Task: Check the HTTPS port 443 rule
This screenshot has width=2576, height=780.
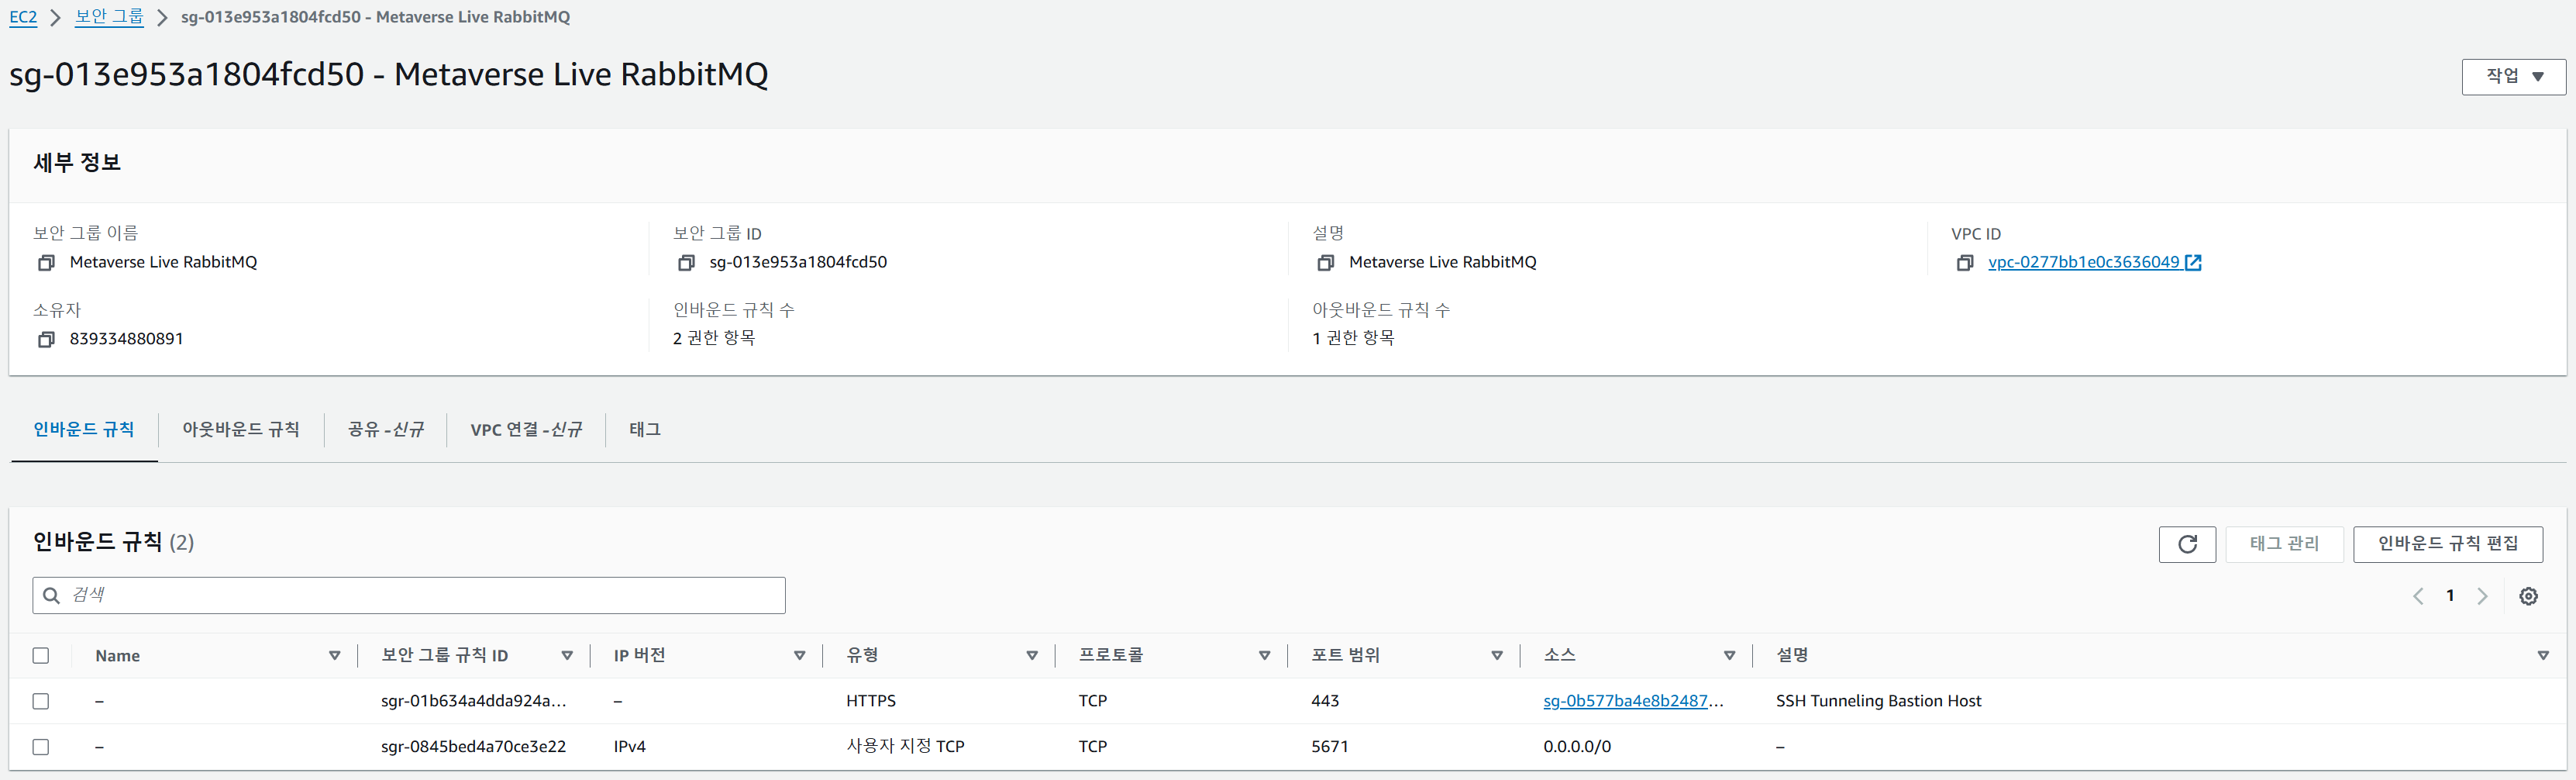Action: (41, 701)
